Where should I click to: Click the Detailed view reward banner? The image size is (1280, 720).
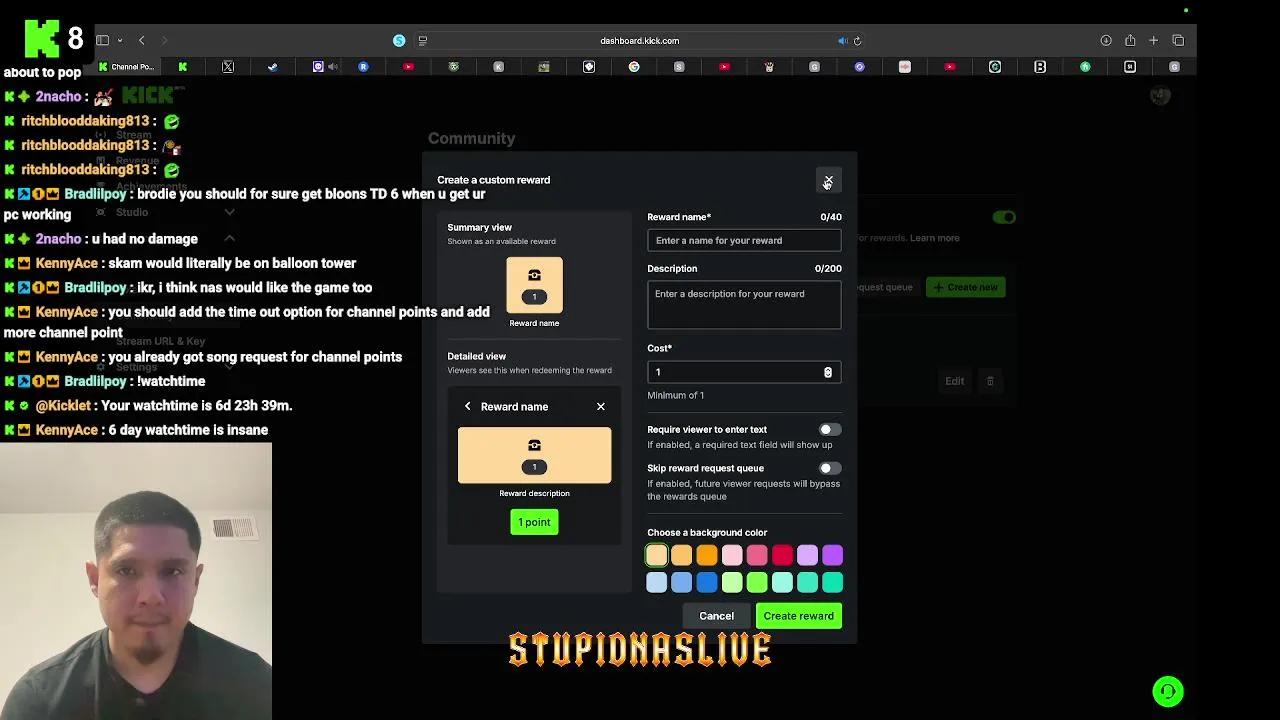point(534,455)
